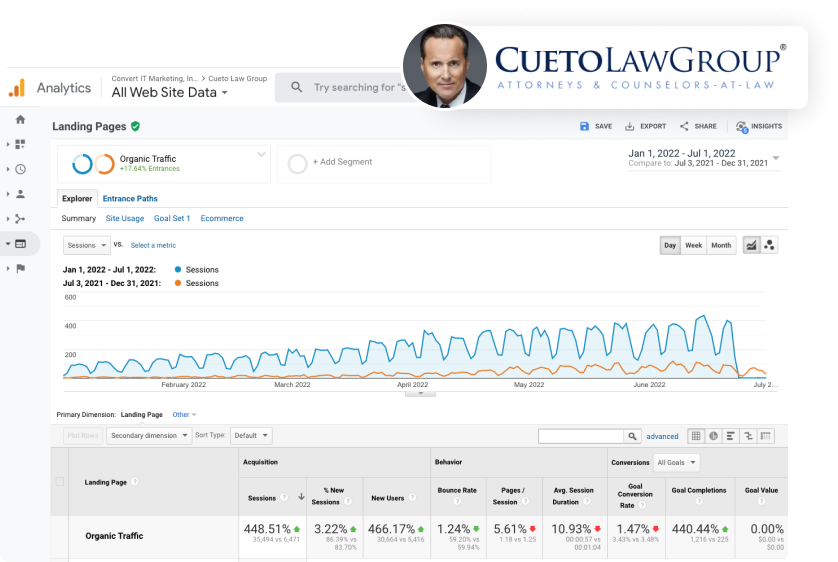Collapse the chart using the bottom handle

pos(421,394)
